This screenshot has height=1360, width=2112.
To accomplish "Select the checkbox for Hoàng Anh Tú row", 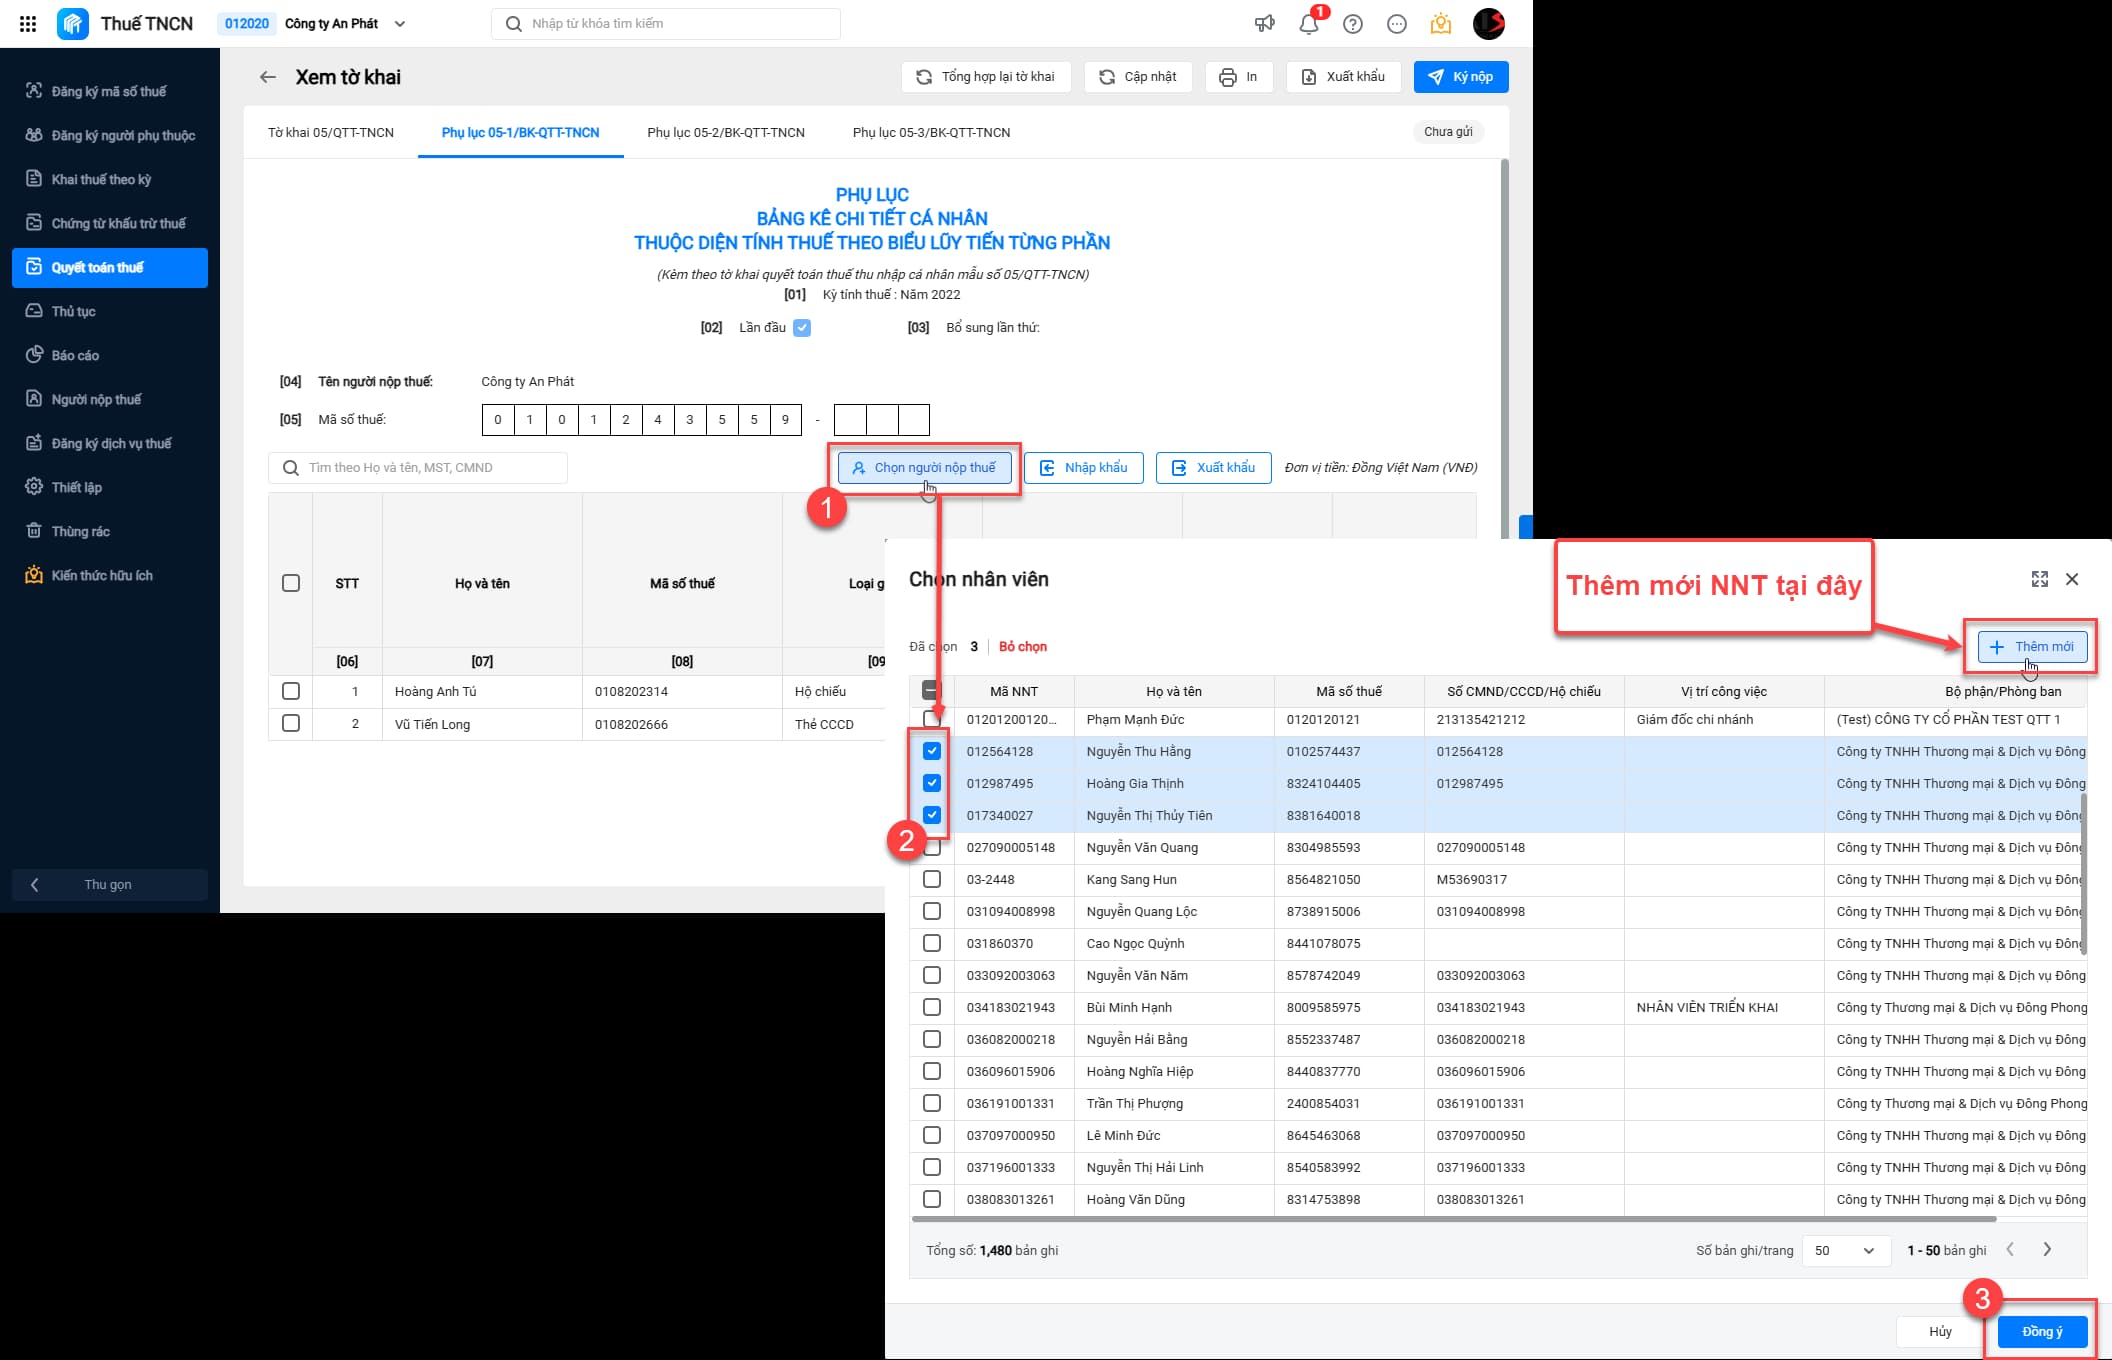I will tap(291, 691).
